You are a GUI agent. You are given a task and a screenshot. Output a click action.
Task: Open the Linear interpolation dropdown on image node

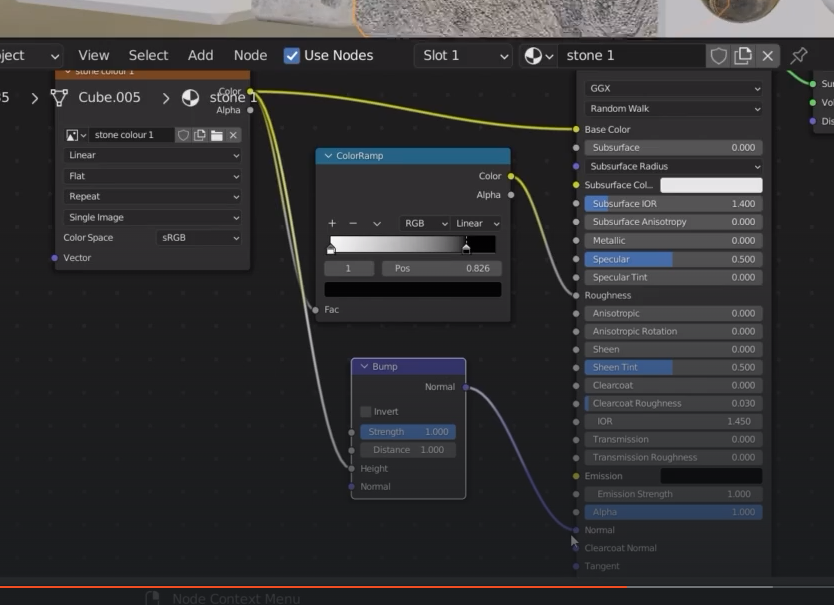[x=153, y=155]
